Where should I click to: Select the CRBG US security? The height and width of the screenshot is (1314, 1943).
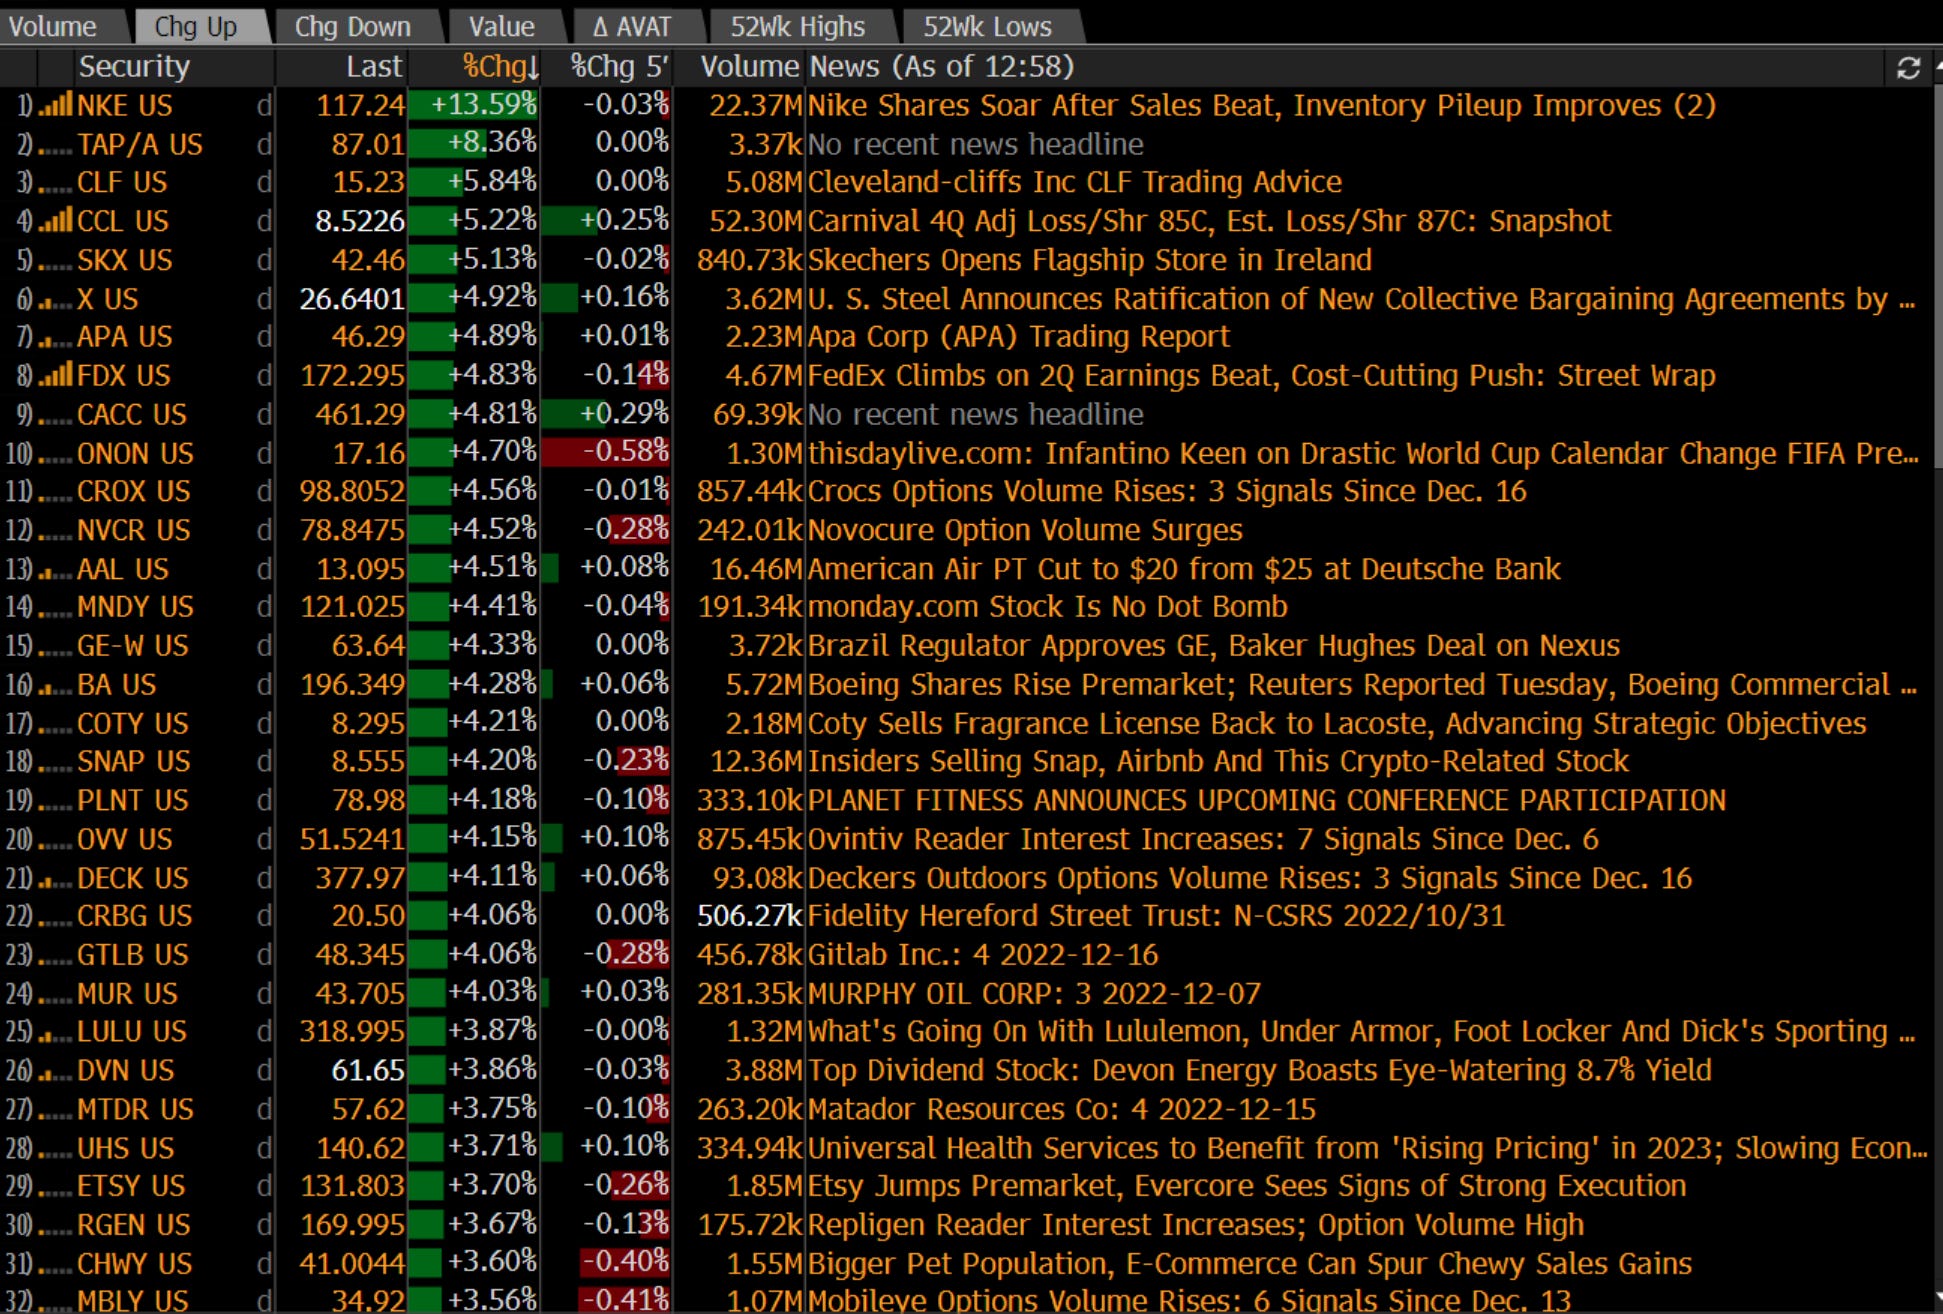pos(134,916)
